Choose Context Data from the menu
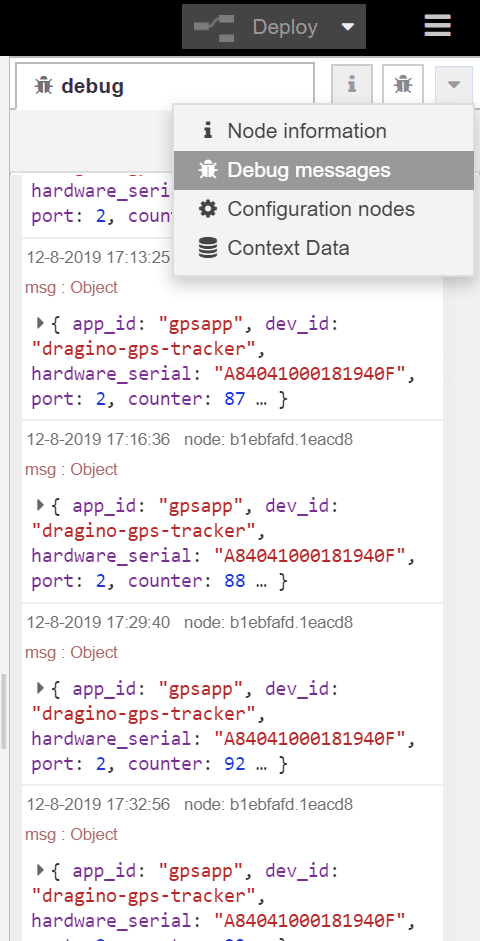 tap(323, 248)
